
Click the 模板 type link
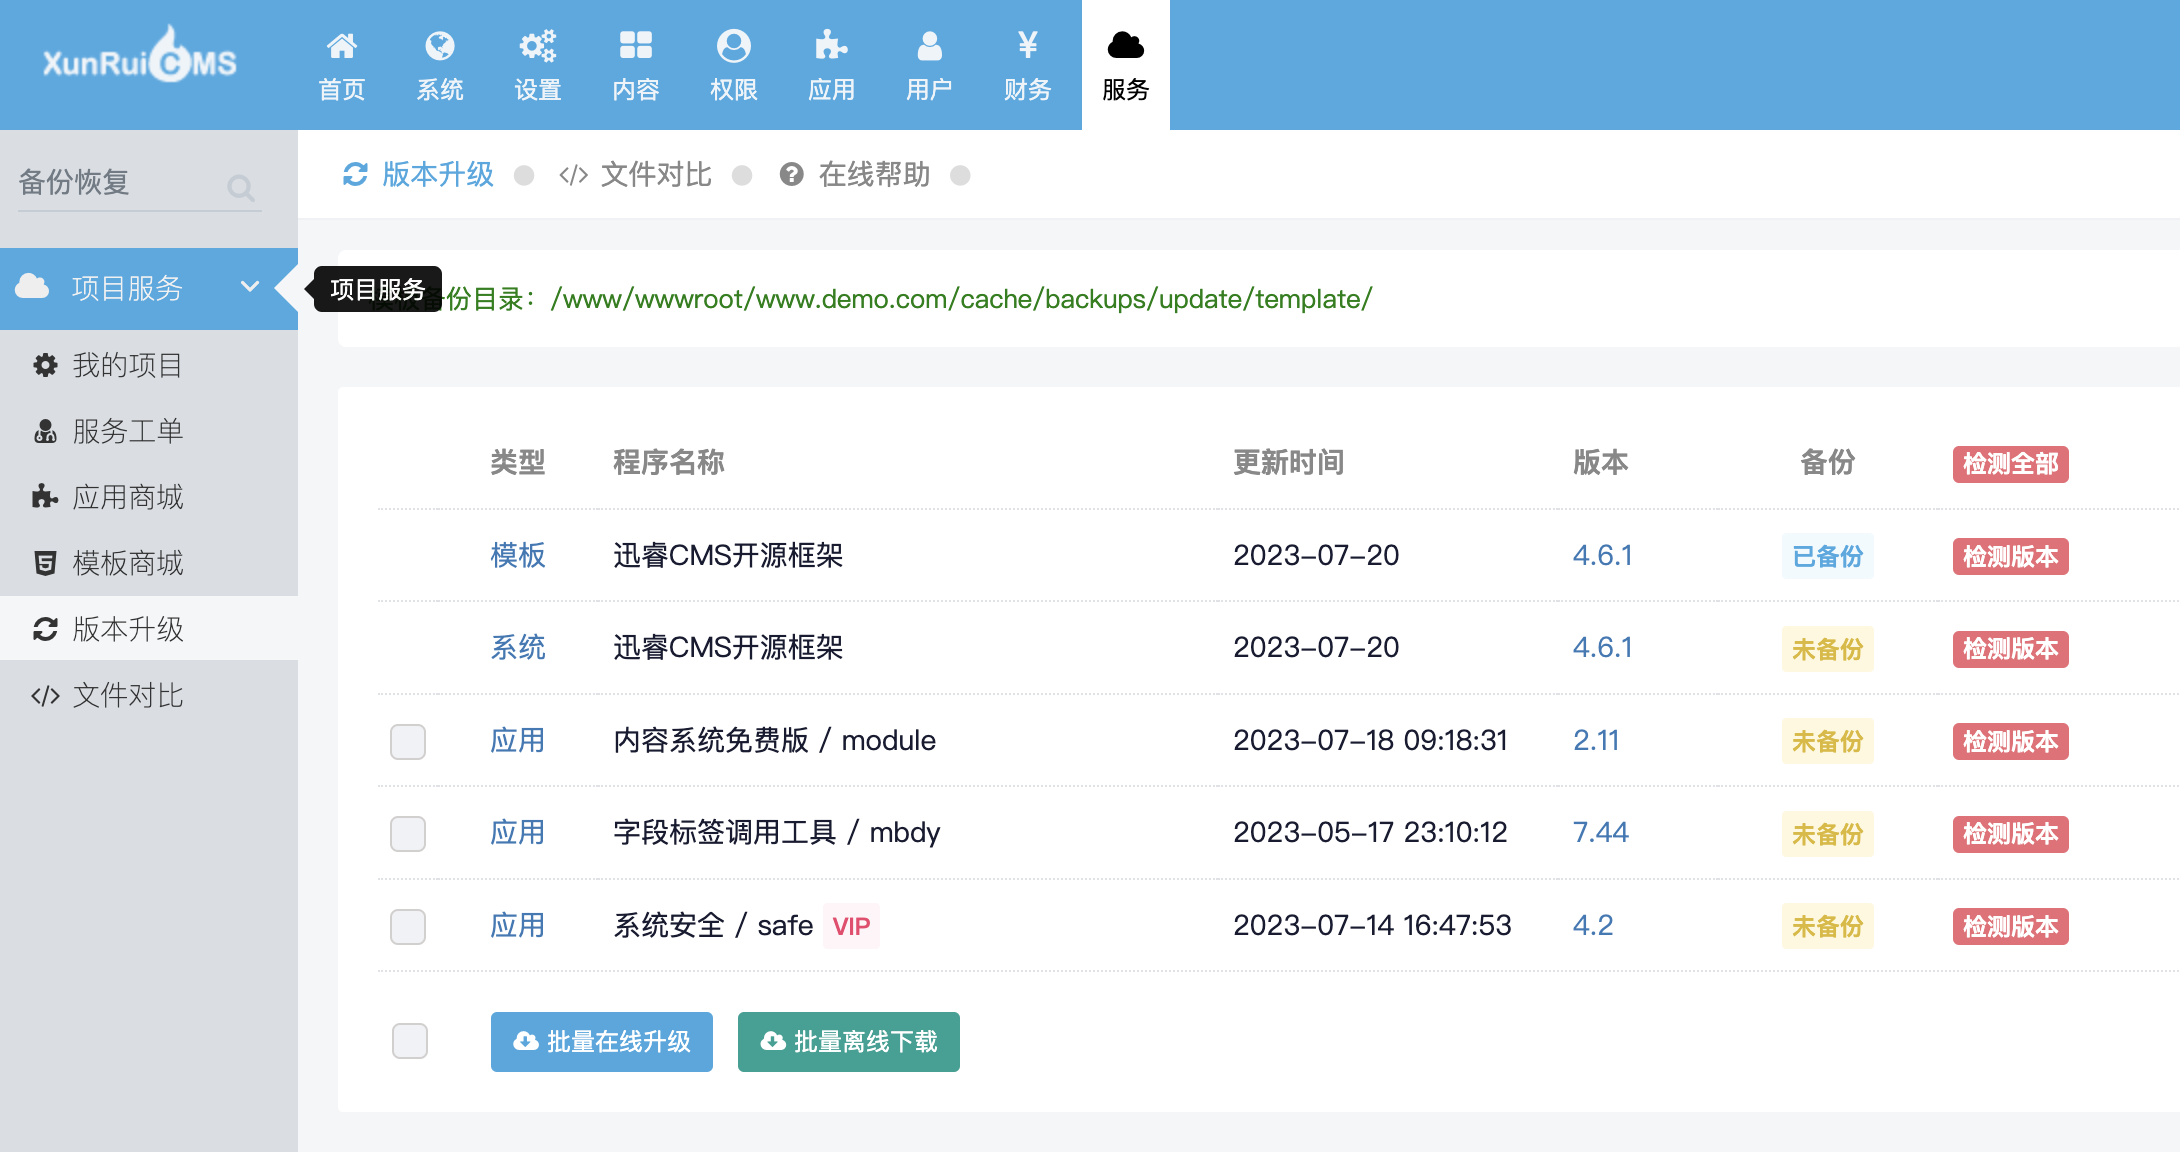coord(518,555)
